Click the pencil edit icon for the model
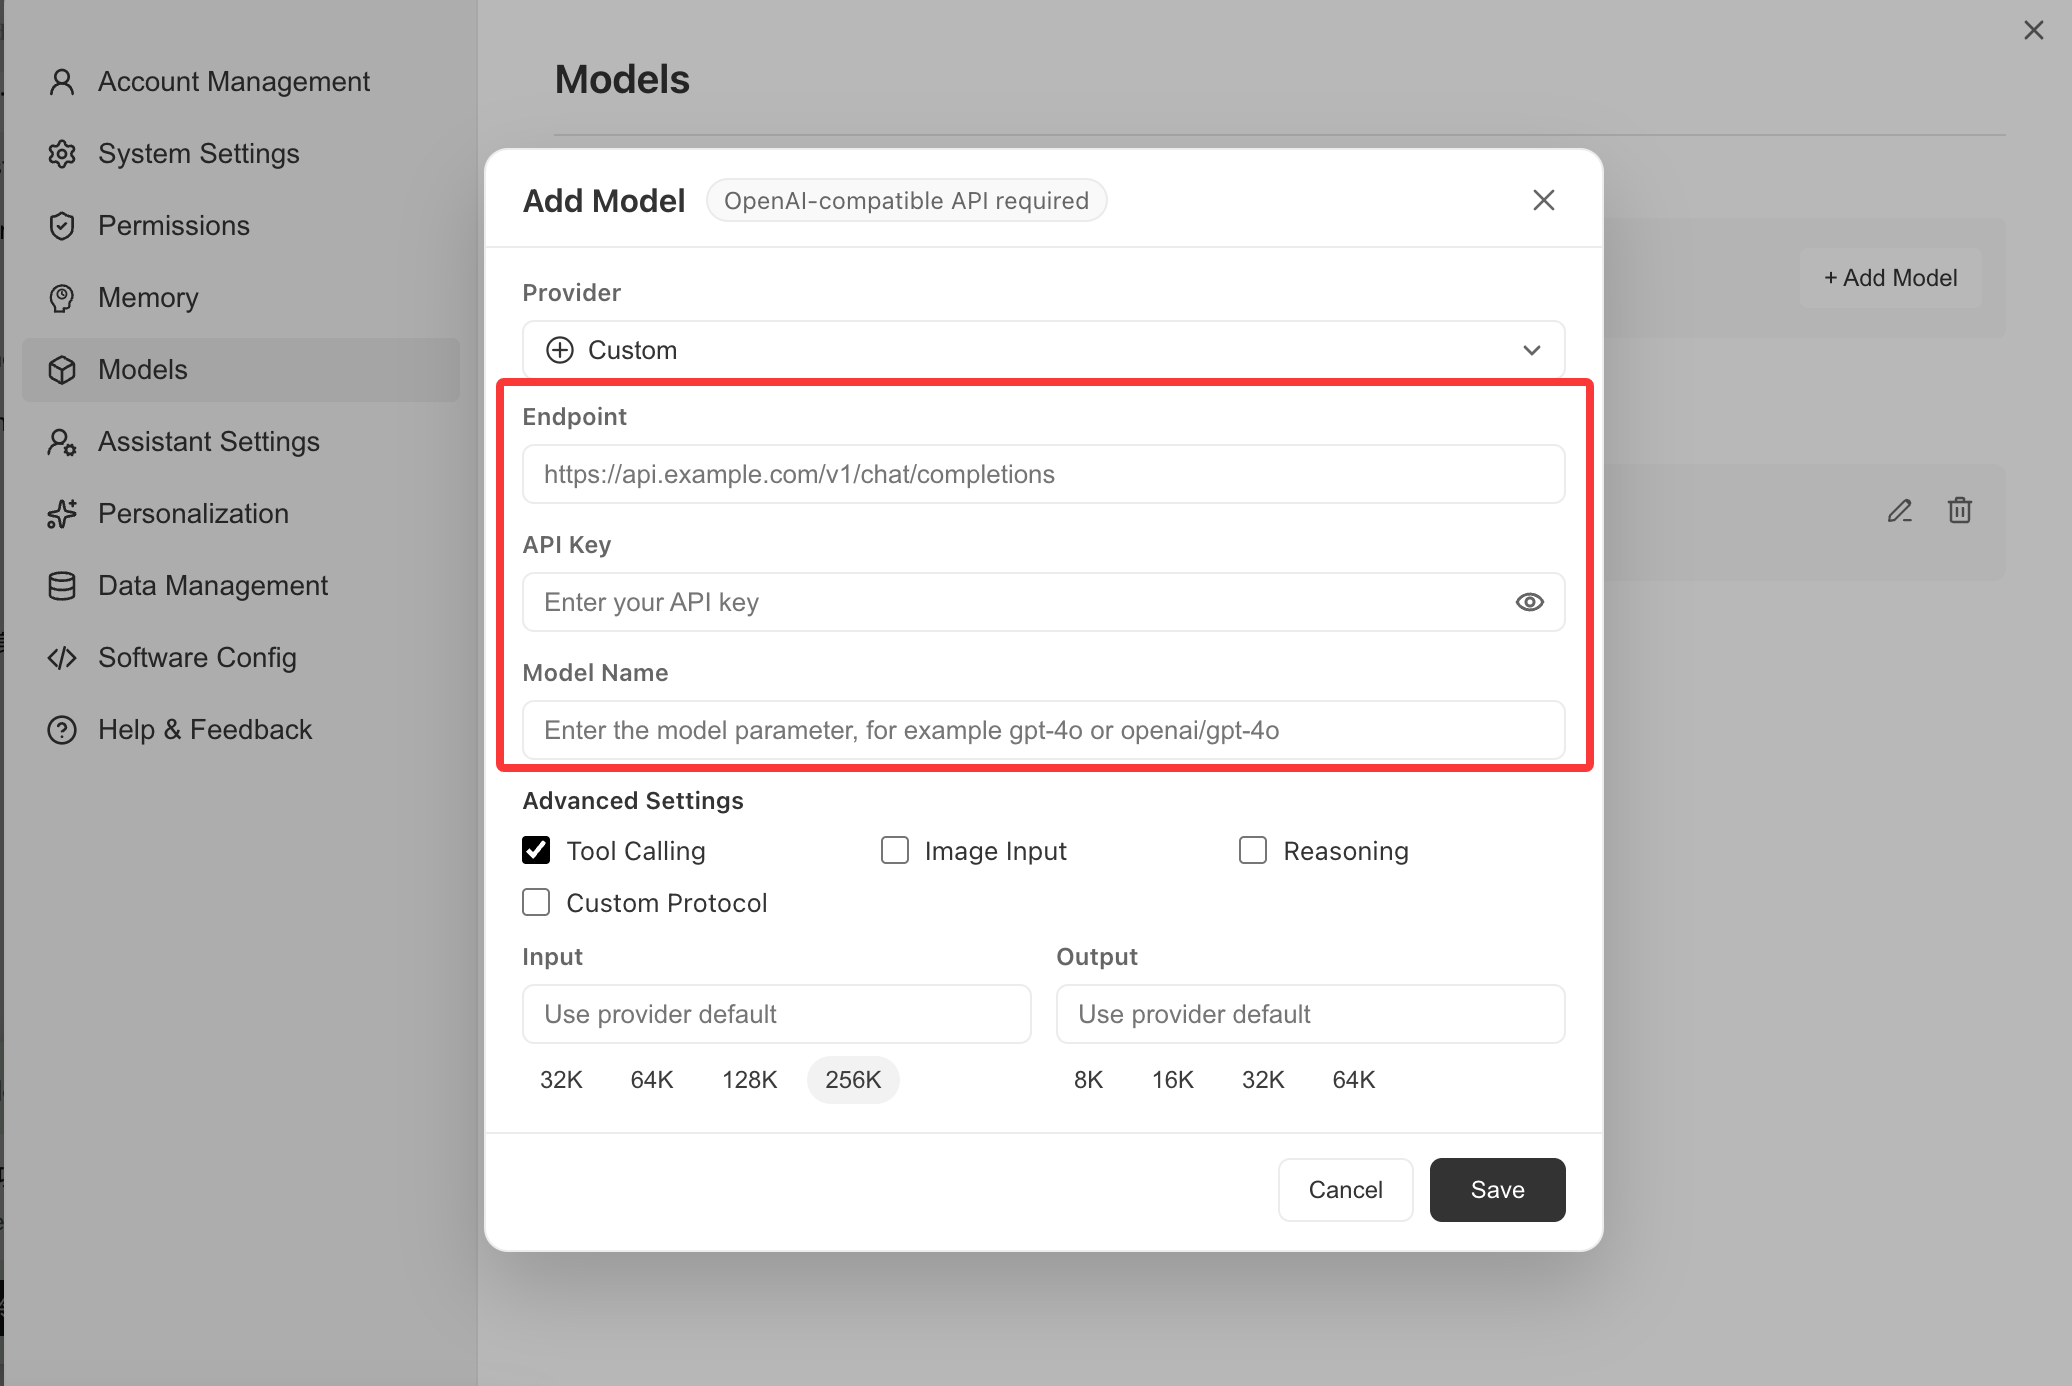Image resolution: width=2072 pixels, height=1386 pixels. point(1900,511)
